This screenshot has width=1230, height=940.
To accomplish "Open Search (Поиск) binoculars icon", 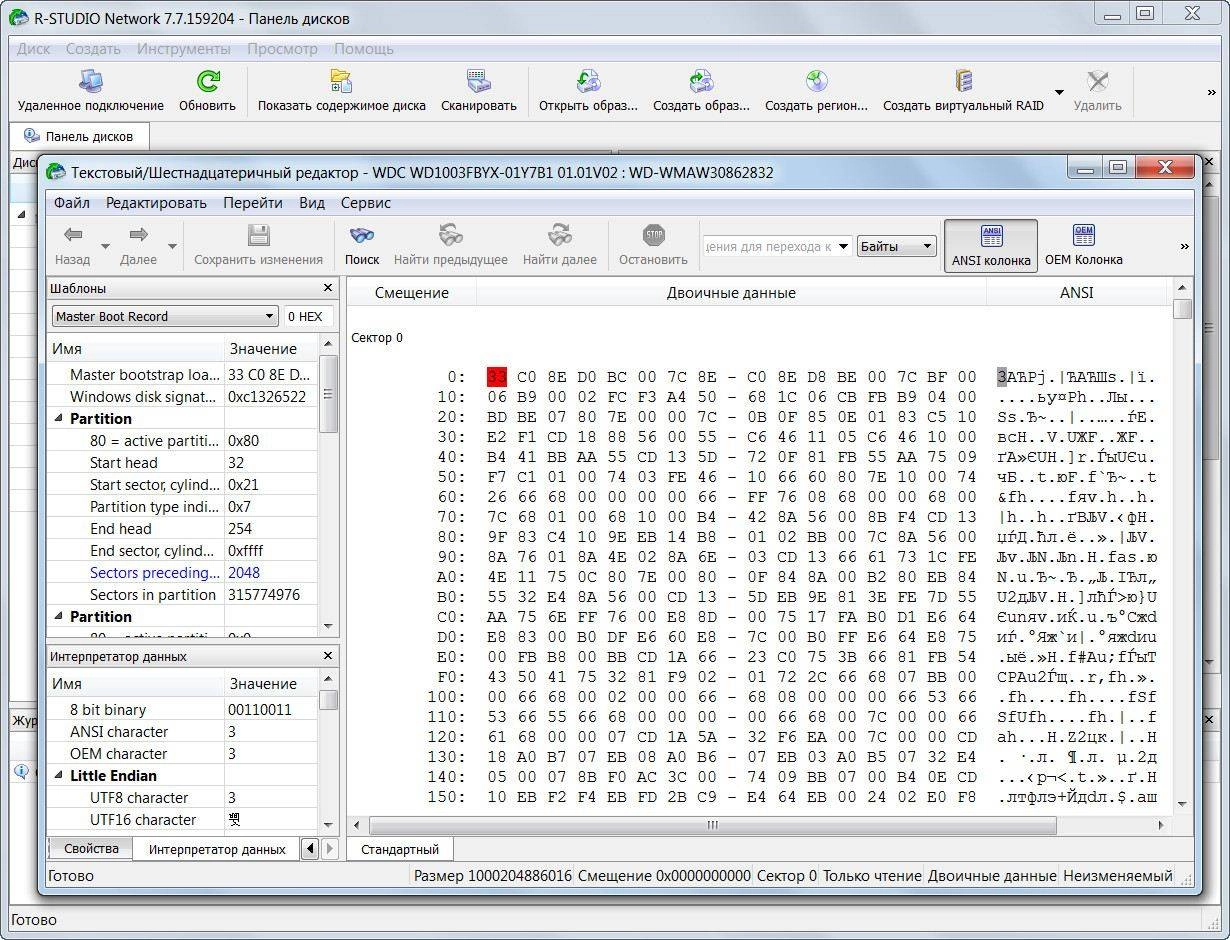I will 361,235.
